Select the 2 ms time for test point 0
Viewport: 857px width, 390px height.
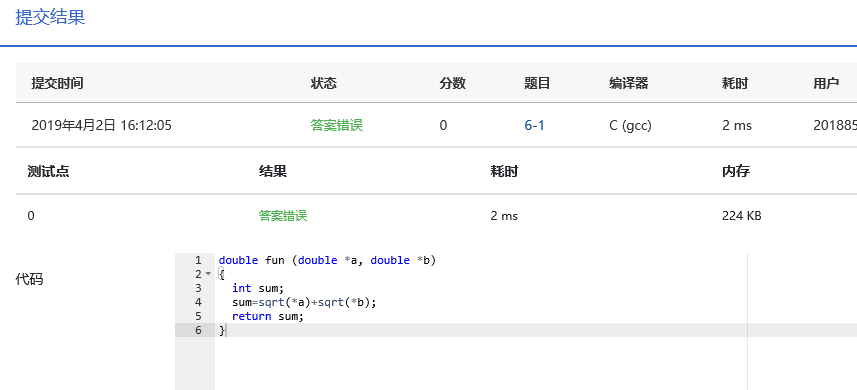504,216
